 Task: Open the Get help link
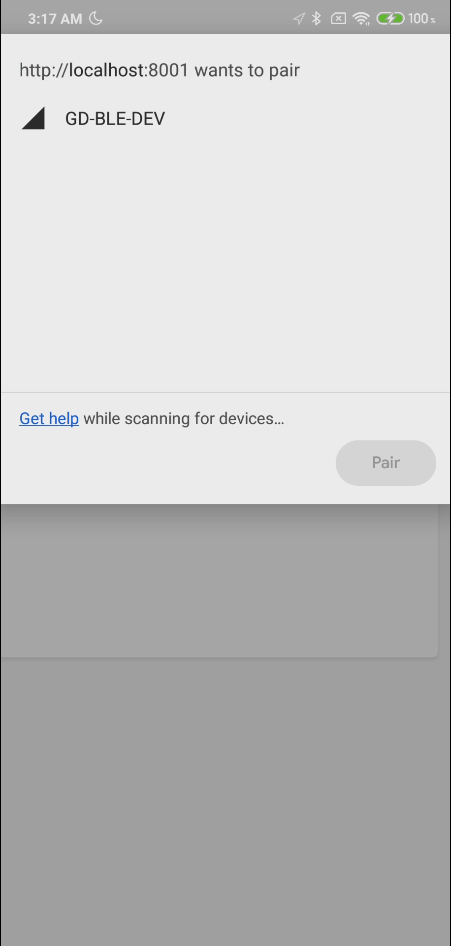point(49,419)
